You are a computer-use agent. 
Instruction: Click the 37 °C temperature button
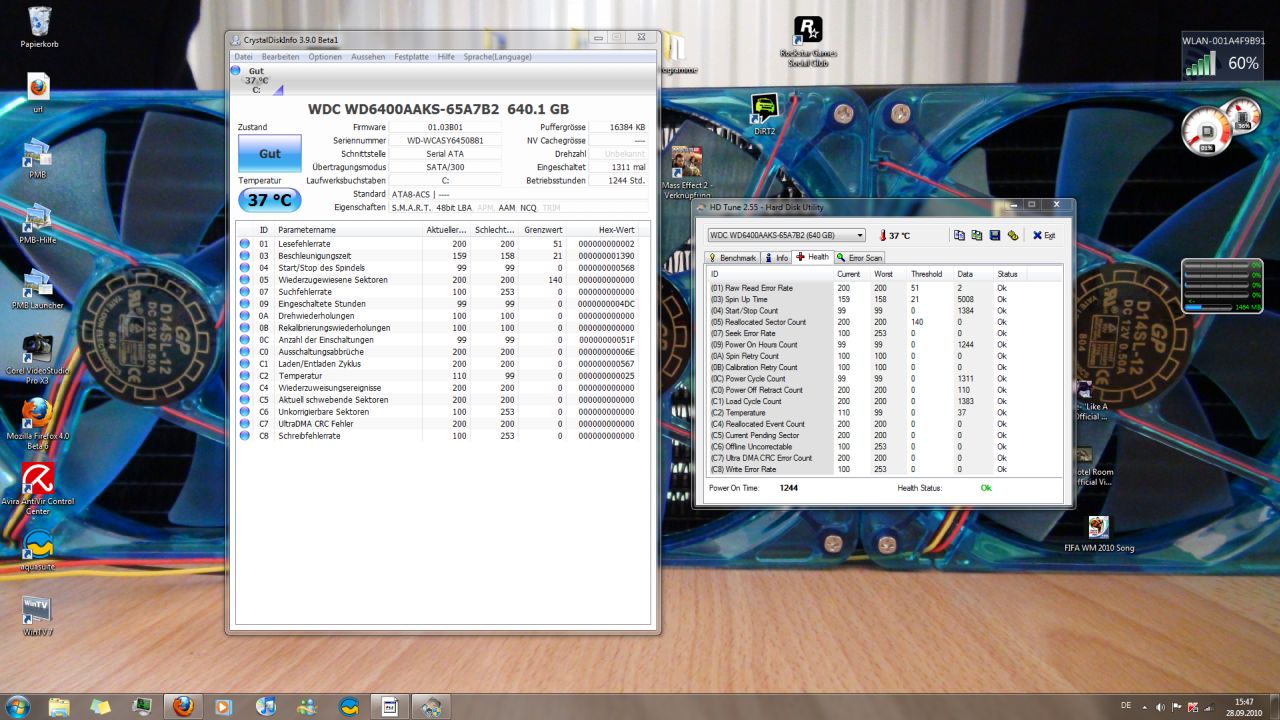pos(269,200)
